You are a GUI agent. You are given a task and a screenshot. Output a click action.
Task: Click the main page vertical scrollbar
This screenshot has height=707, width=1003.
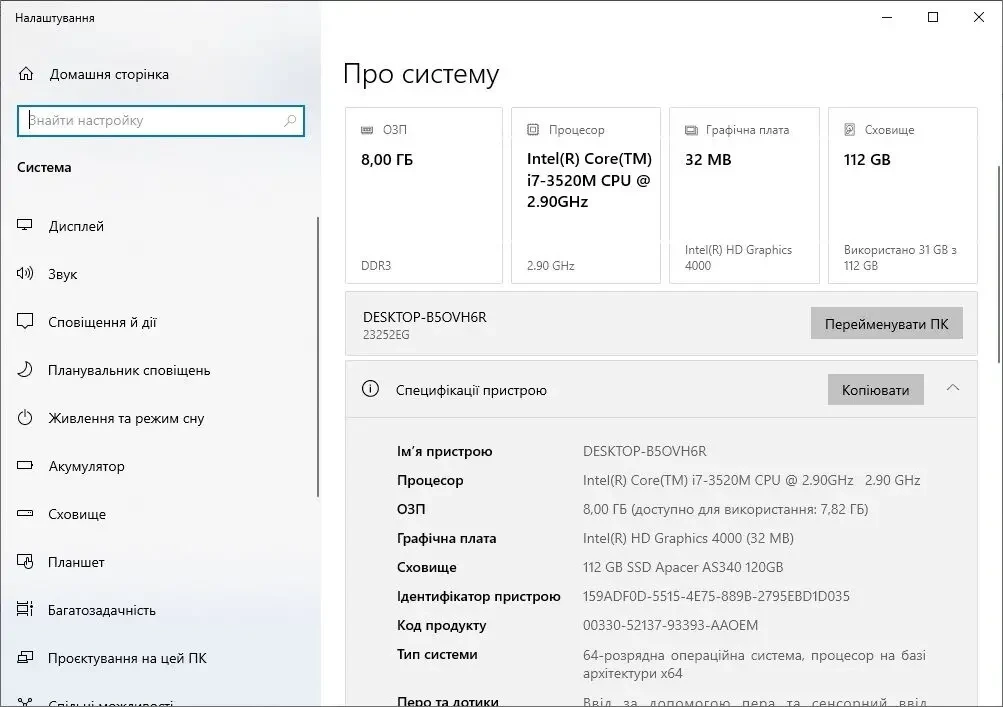click(x=999, y=264)
